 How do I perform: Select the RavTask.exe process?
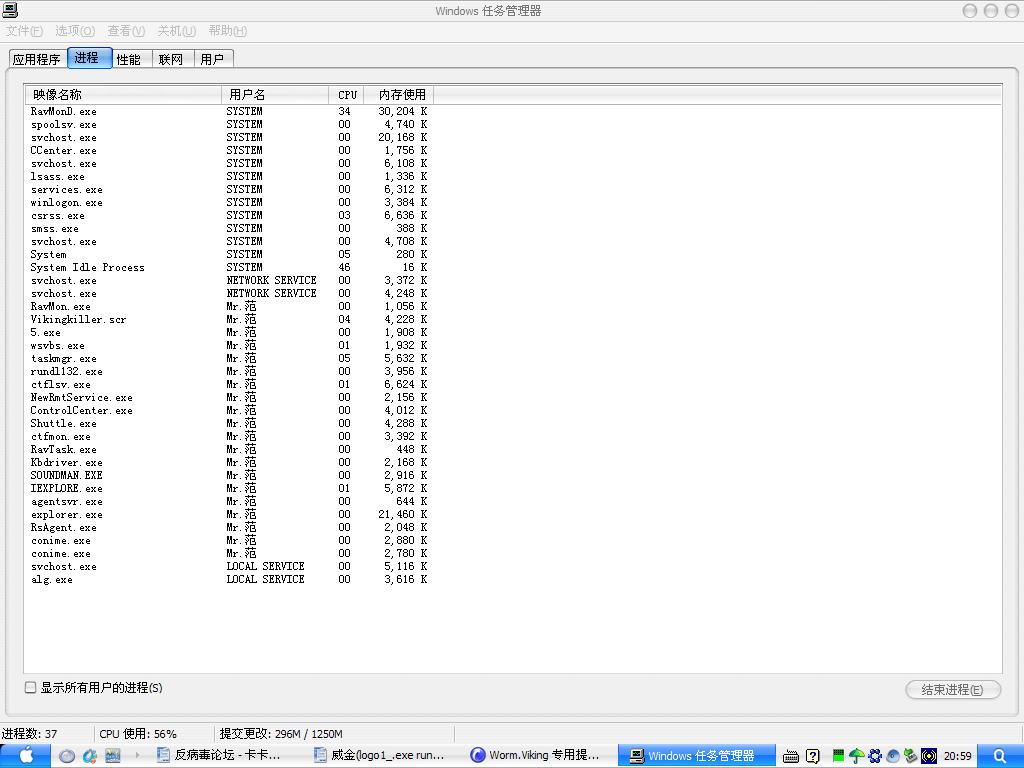click(x=229, y=449)
